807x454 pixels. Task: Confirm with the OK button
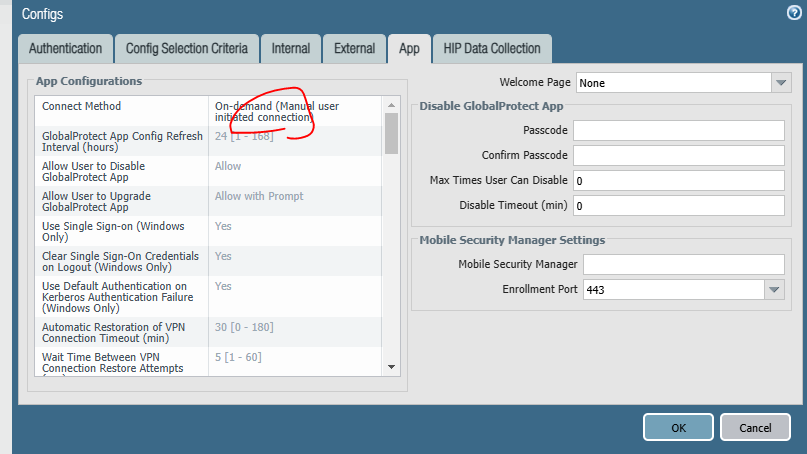click(678, 427)
